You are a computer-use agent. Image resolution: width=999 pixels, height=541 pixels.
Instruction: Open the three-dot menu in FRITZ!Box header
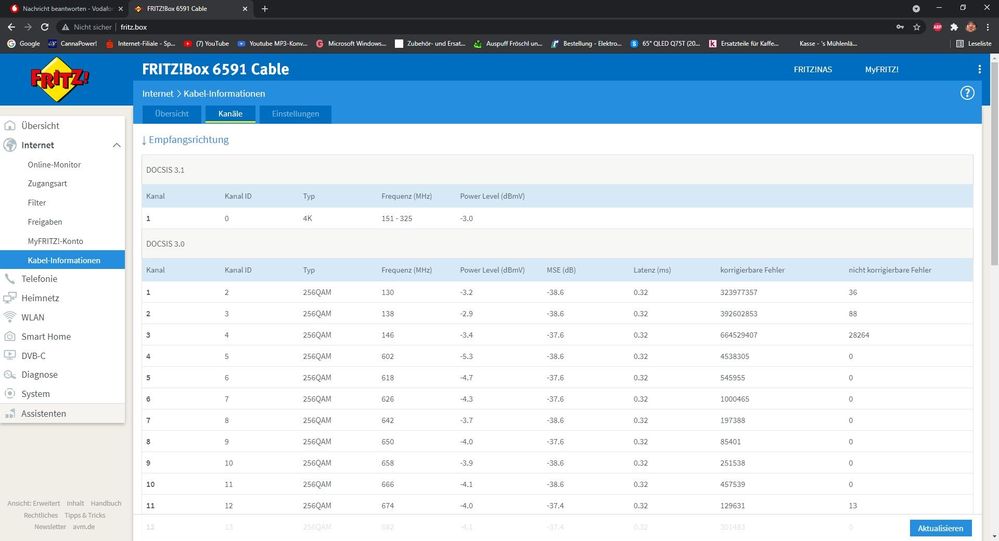979,70
